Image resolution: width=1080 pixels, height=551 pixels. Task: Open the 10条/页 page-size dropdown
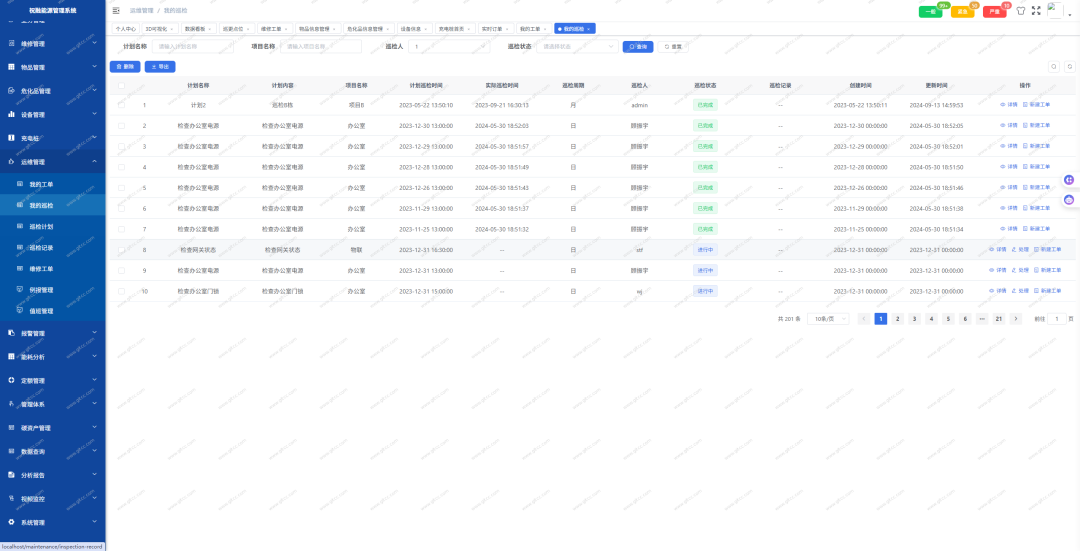click(x=828, y=319)
